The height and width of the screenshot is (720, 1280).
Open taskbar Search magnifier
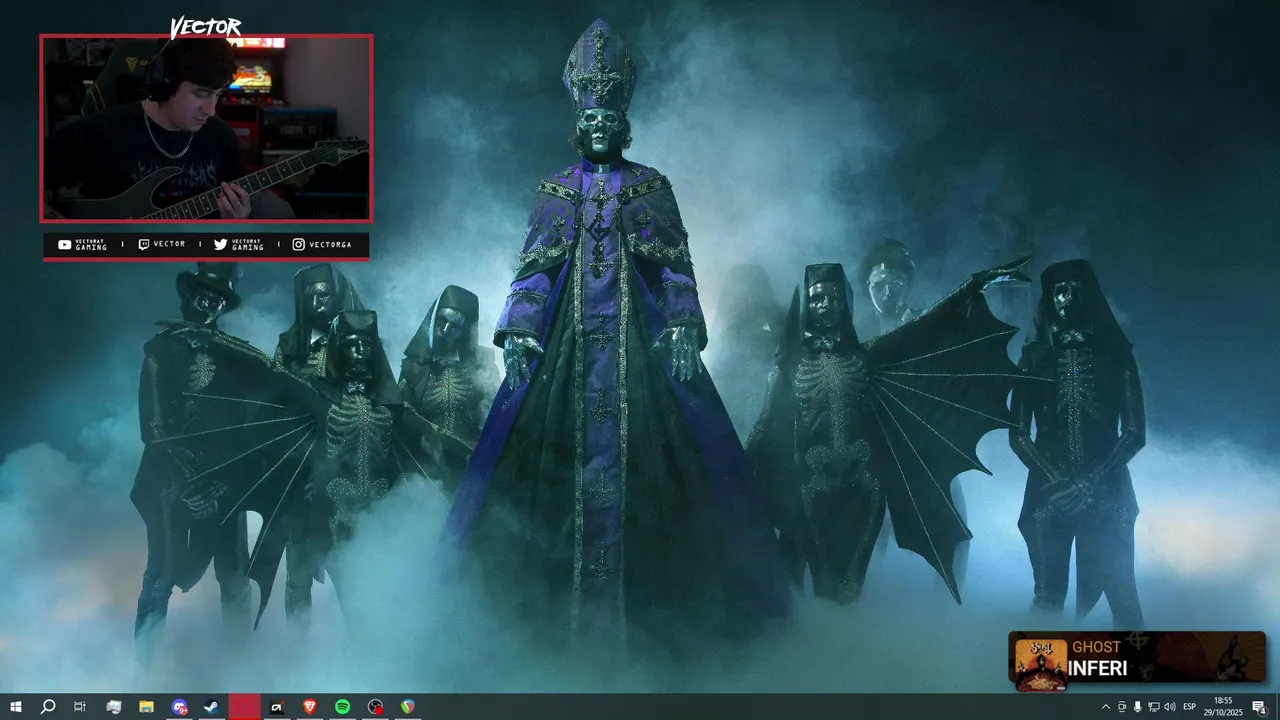[48, 707]
